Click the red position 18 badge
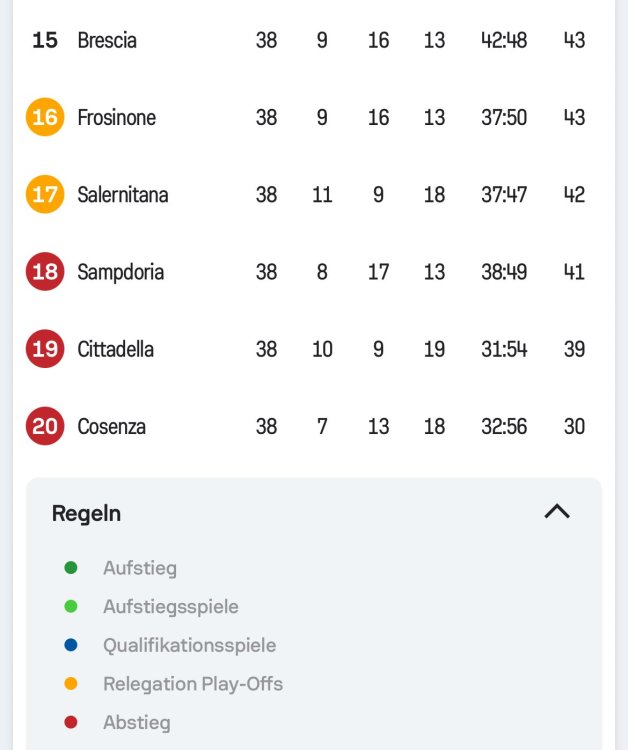Viewport: 628px width, 750px height. click(45, 272)
